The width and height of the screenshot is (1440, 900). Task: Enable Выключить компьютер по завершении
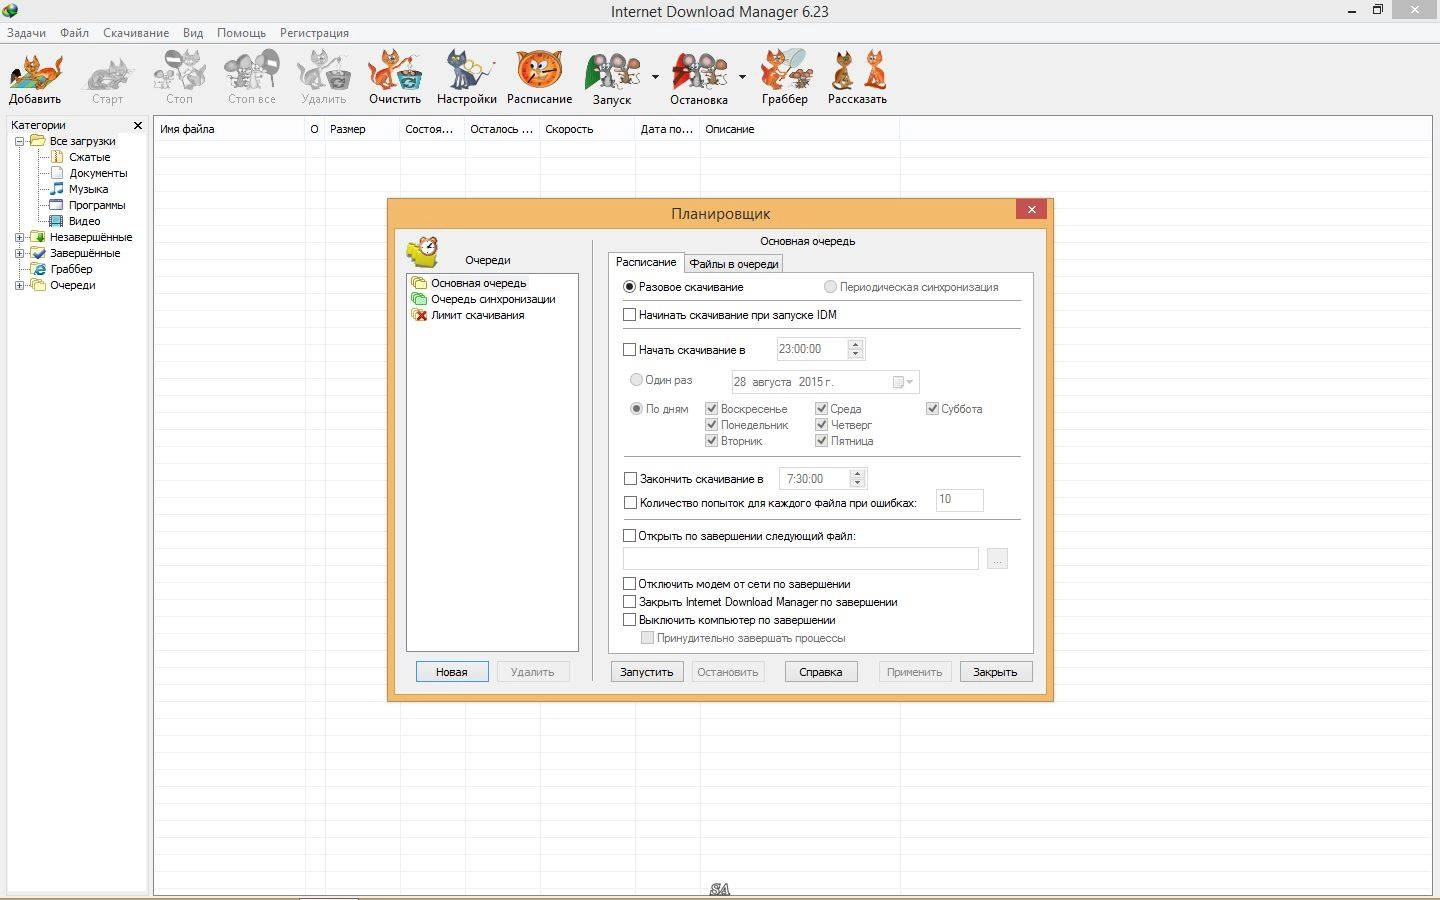coord(630,620)
